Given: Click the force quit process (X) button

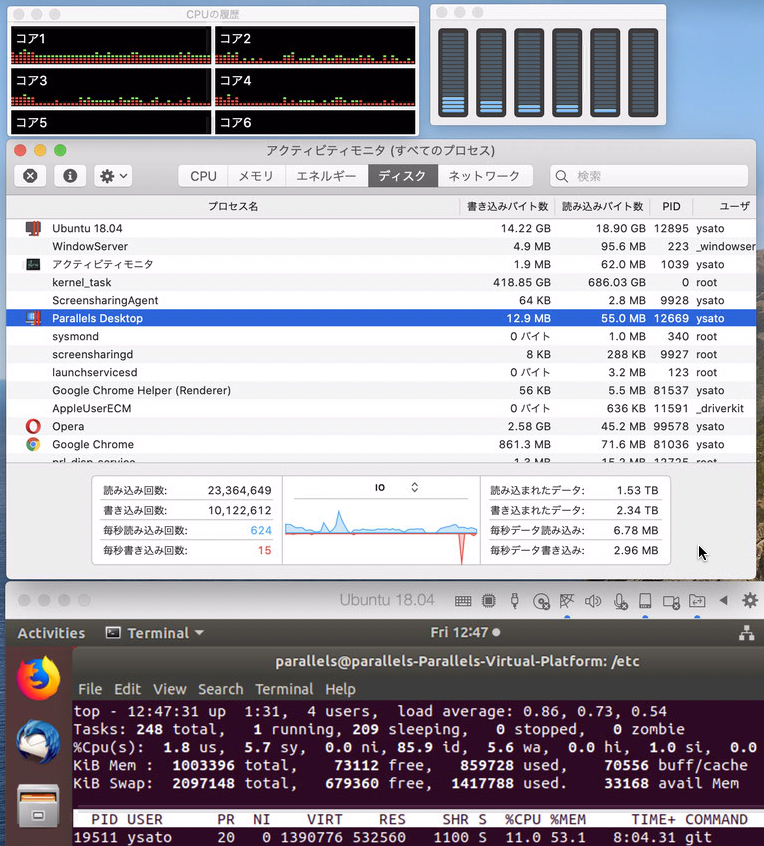Looking at the screenshot, I should pos(30,176).
